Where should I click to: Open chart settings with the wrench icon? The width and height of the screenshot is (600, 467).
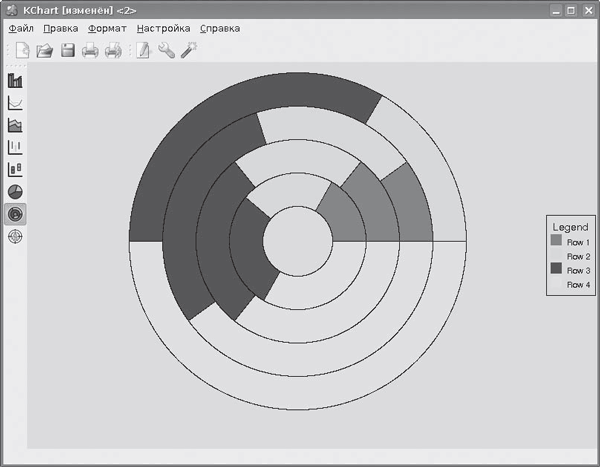(x=166, y=51)
